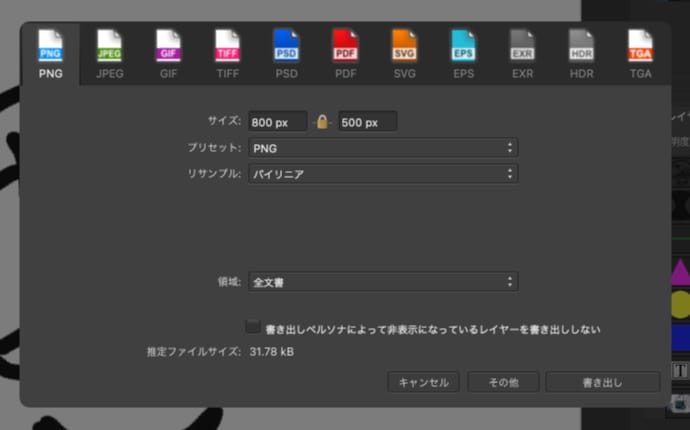
Task: Open the プリセット dropdown showing PNG
Action: click(x=382, y=148)
